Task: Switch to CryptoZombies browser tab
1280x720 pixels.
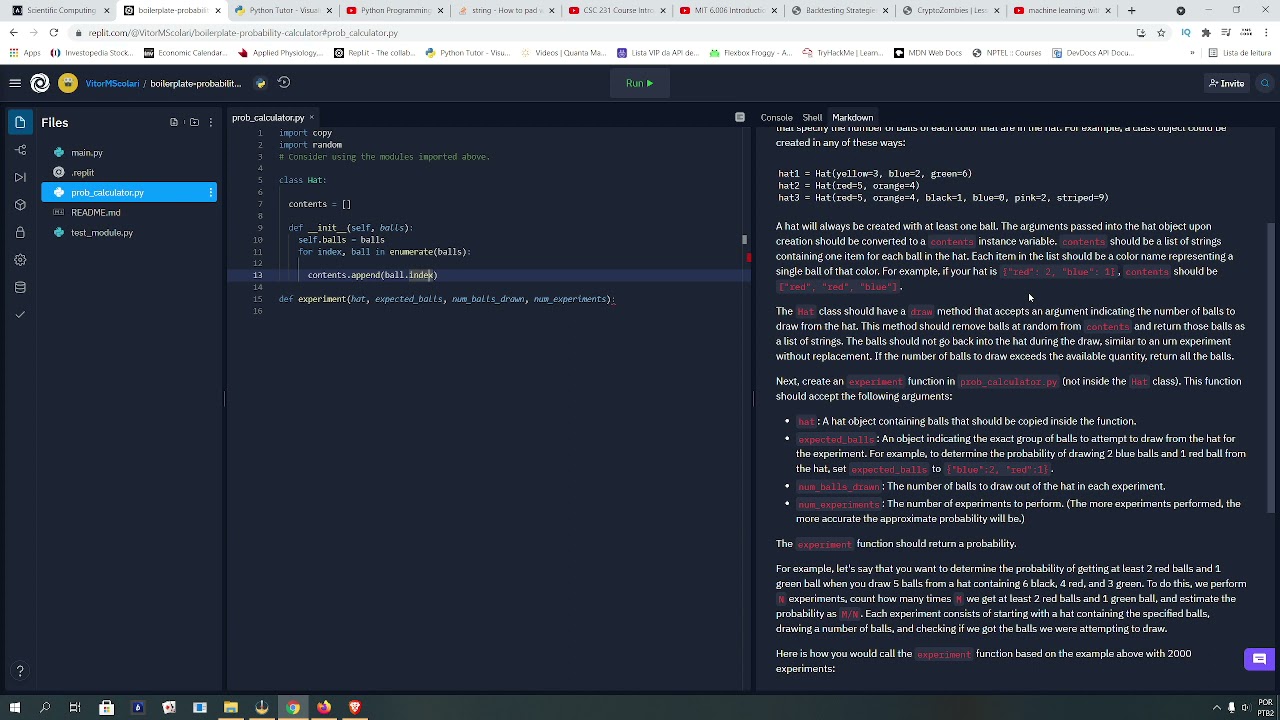Action: (951, 10)
